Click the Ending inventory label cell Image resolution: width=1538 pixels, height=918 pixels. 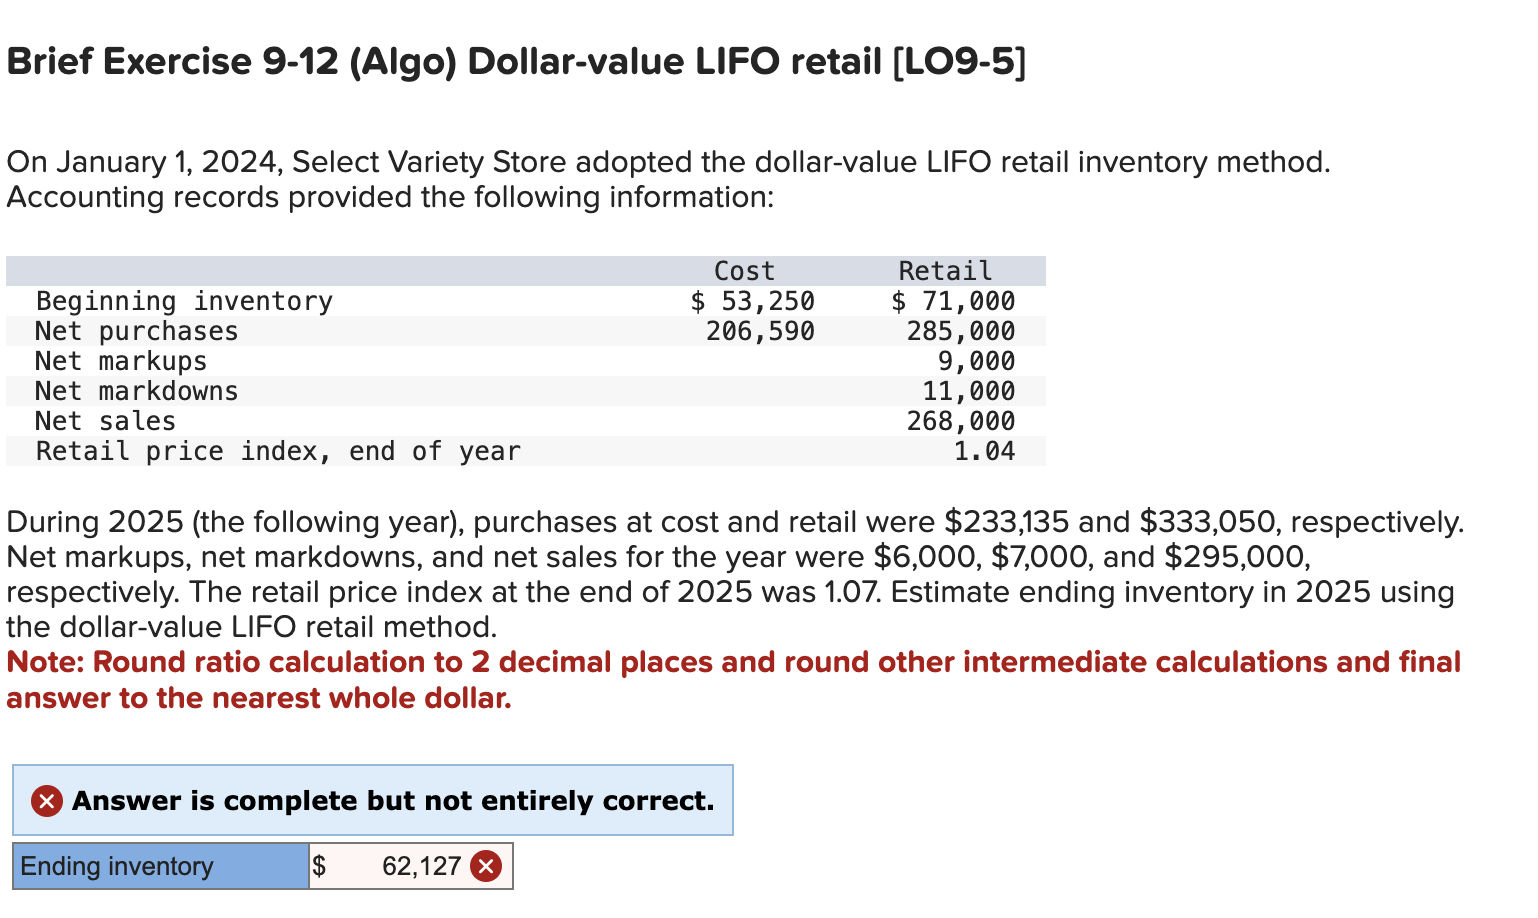158,866
